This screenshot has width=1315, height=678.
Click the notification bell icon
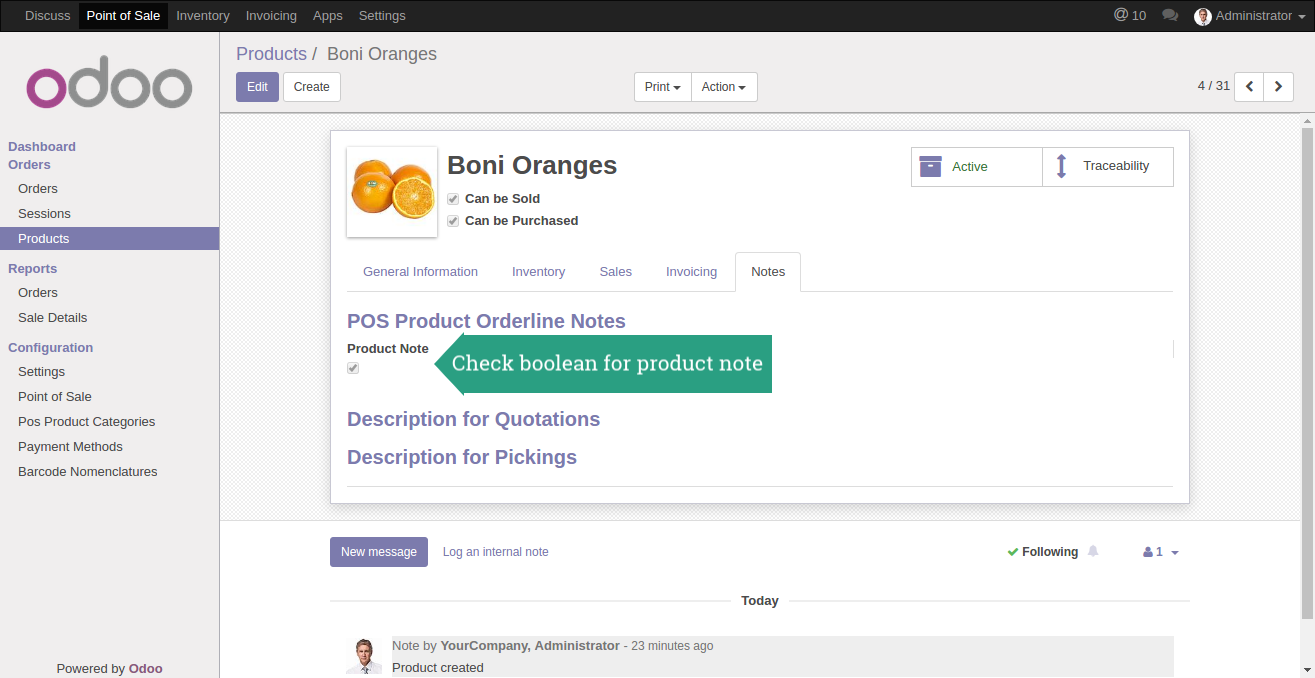tap(1093, 551)
